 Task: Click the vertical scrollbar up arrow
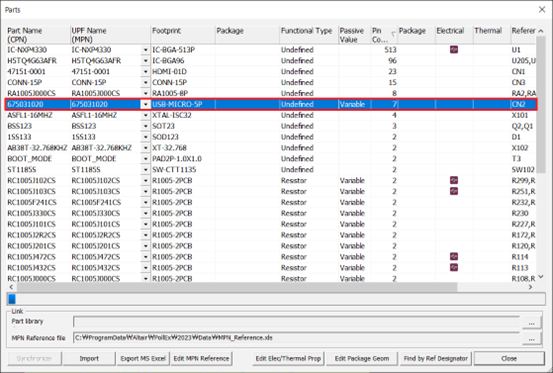(x=541, y=31)
